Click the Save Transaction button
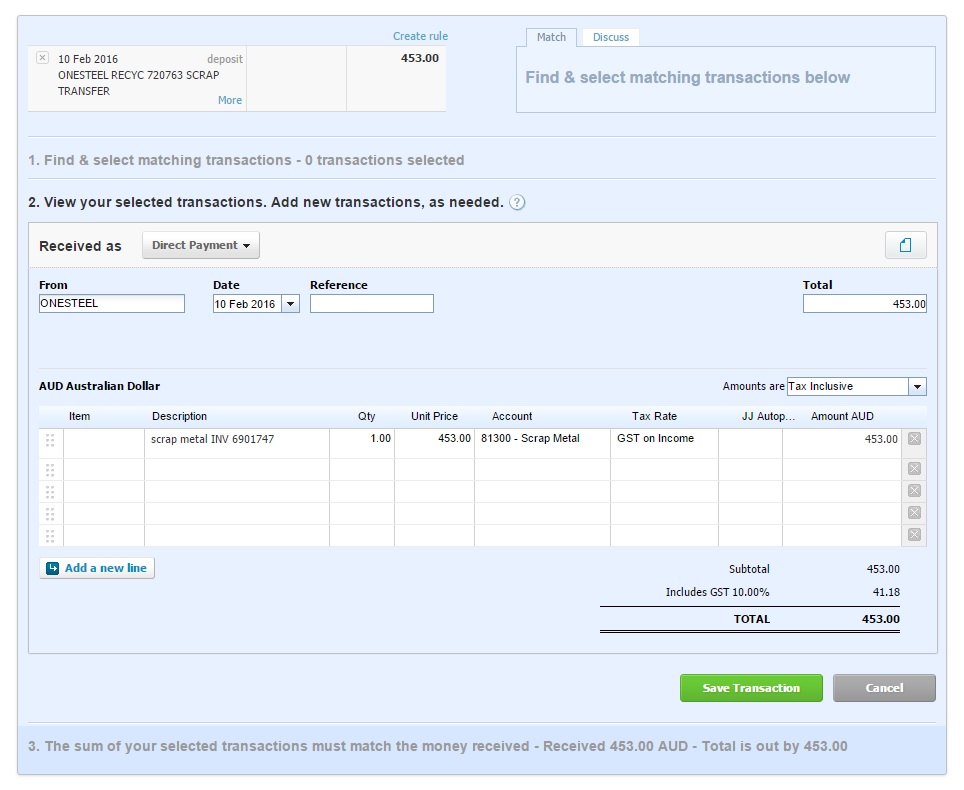The width and height of the screenshot is (964, 790). coord(751,688)
